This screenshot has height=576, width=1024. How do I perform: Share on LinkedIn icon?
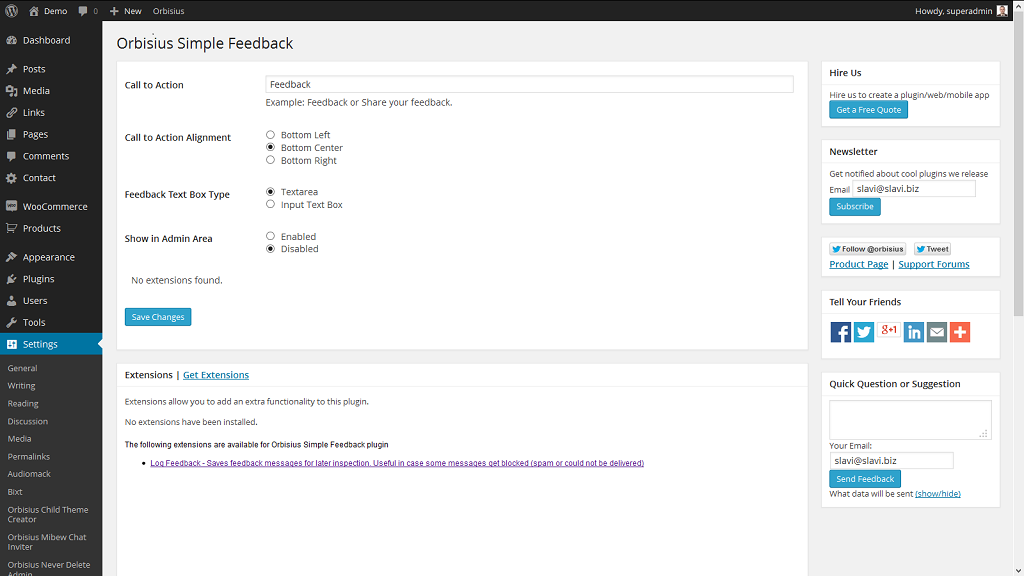pos(914,332)
